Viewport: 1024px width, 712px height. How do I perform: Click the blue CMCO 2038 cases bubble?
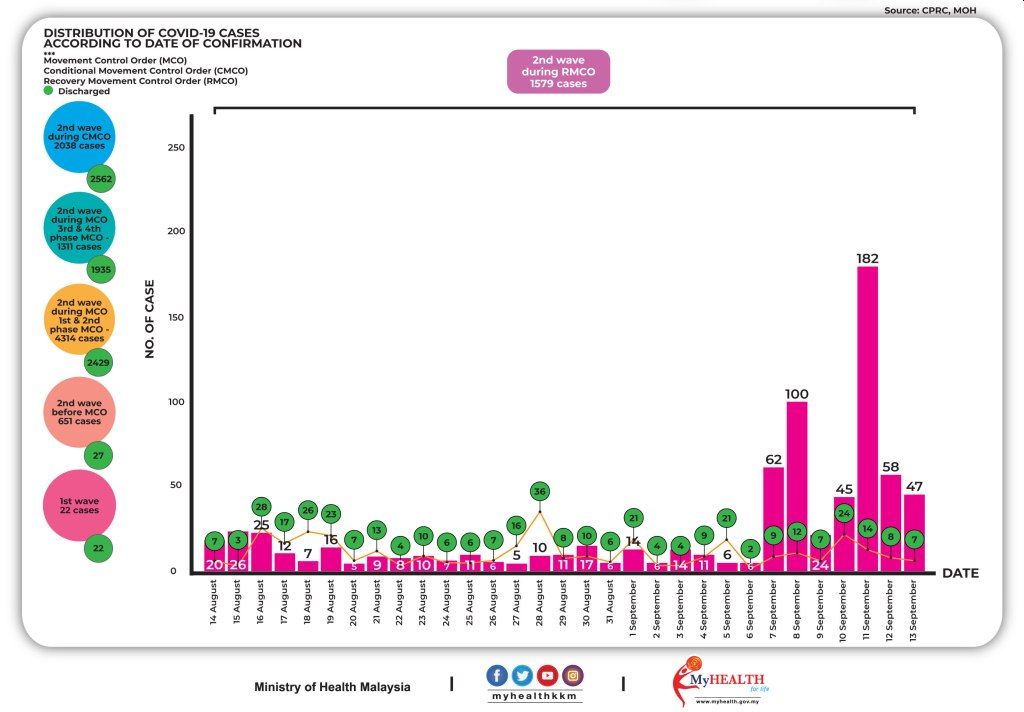79,139
